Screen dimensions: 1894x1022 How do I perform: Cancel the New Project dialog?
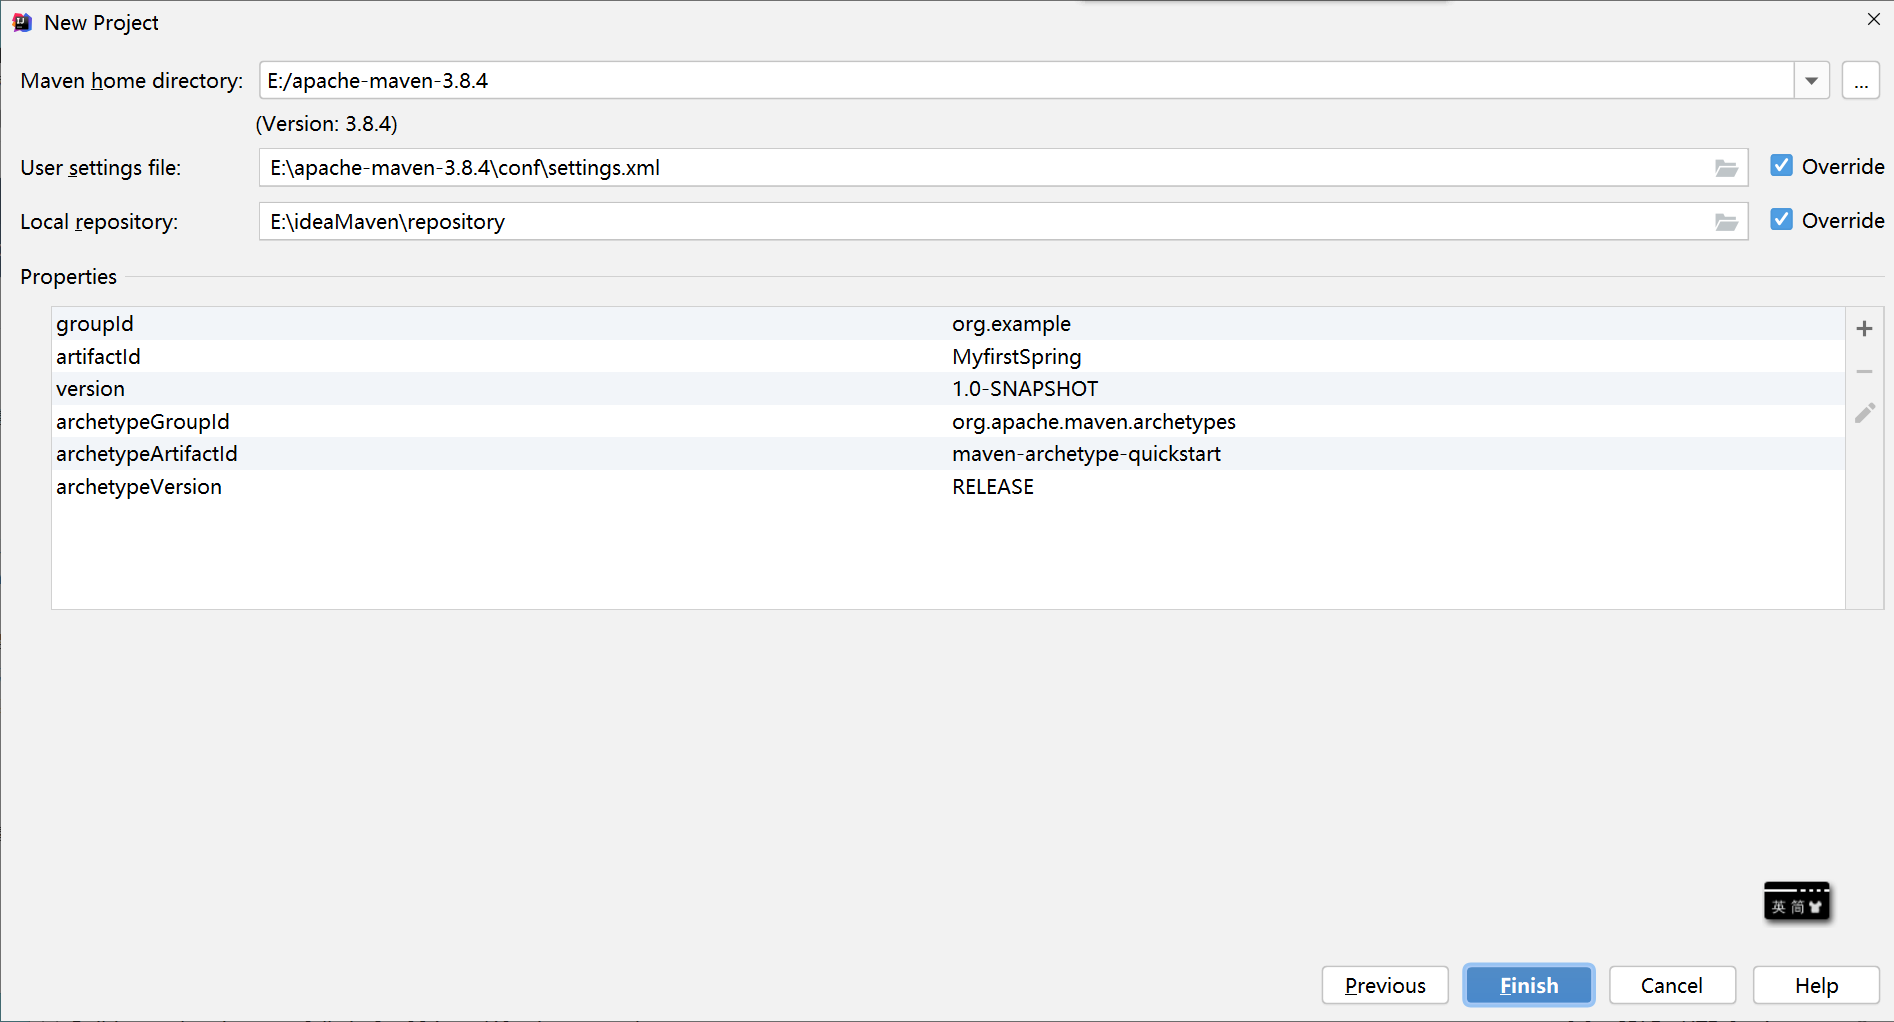[x=1672, y=986]
